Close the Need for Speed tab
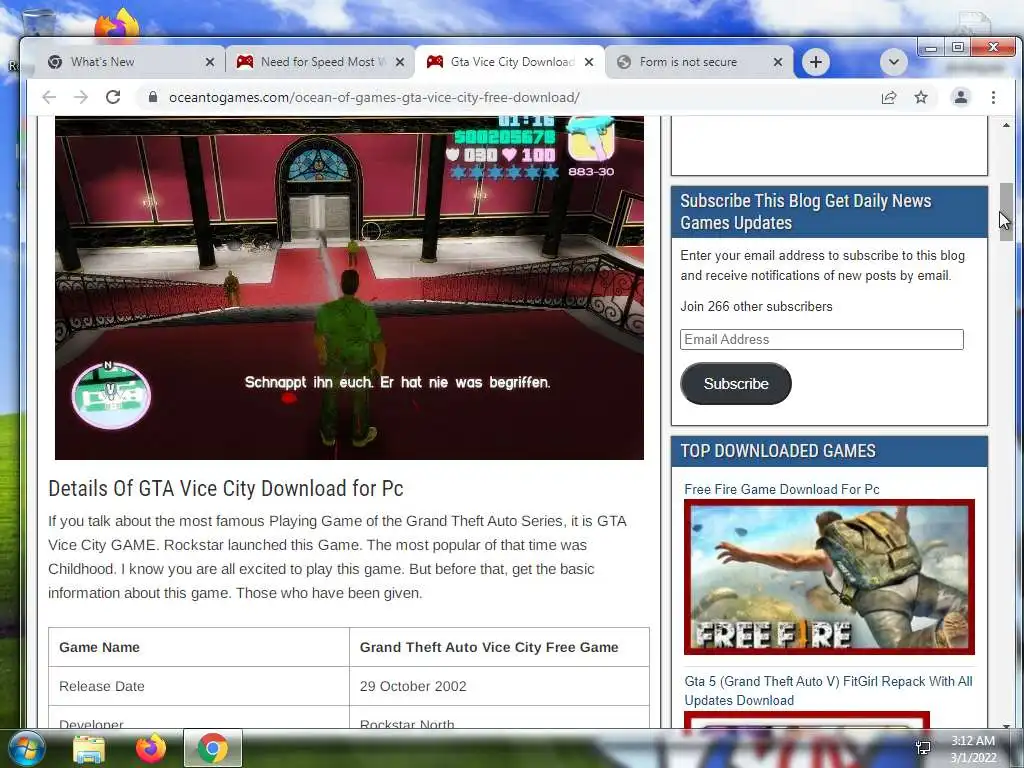1024x768 pixels. point(400,62)
